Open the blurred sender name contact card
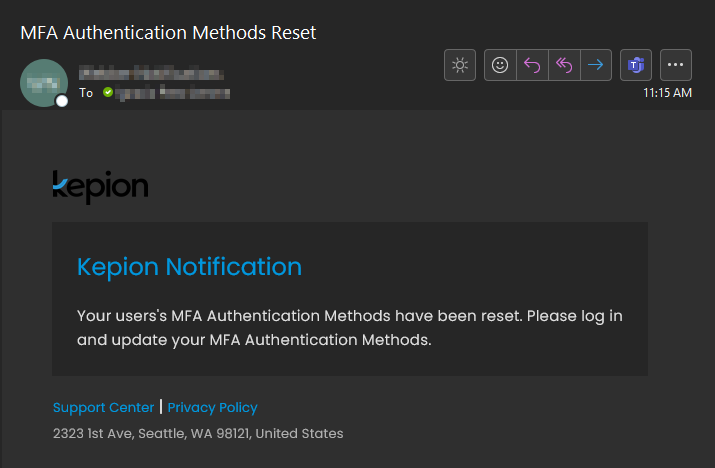This screenshot has height=468, width=715. (151, 73)
